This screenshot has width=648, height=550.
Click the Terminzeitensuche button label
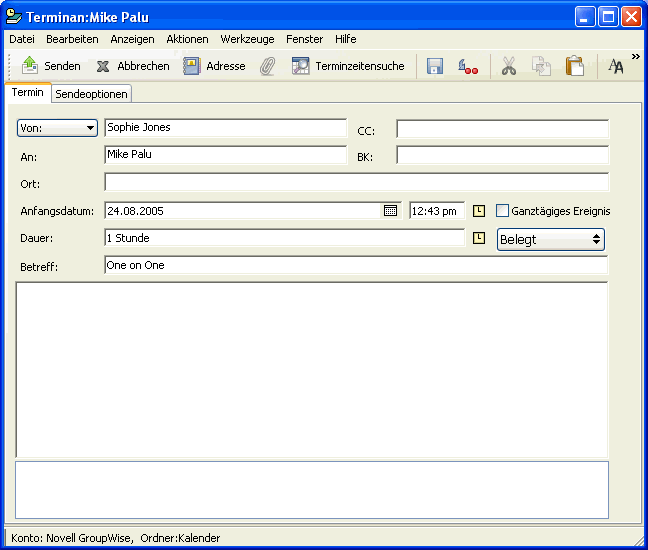pos(360,66)
